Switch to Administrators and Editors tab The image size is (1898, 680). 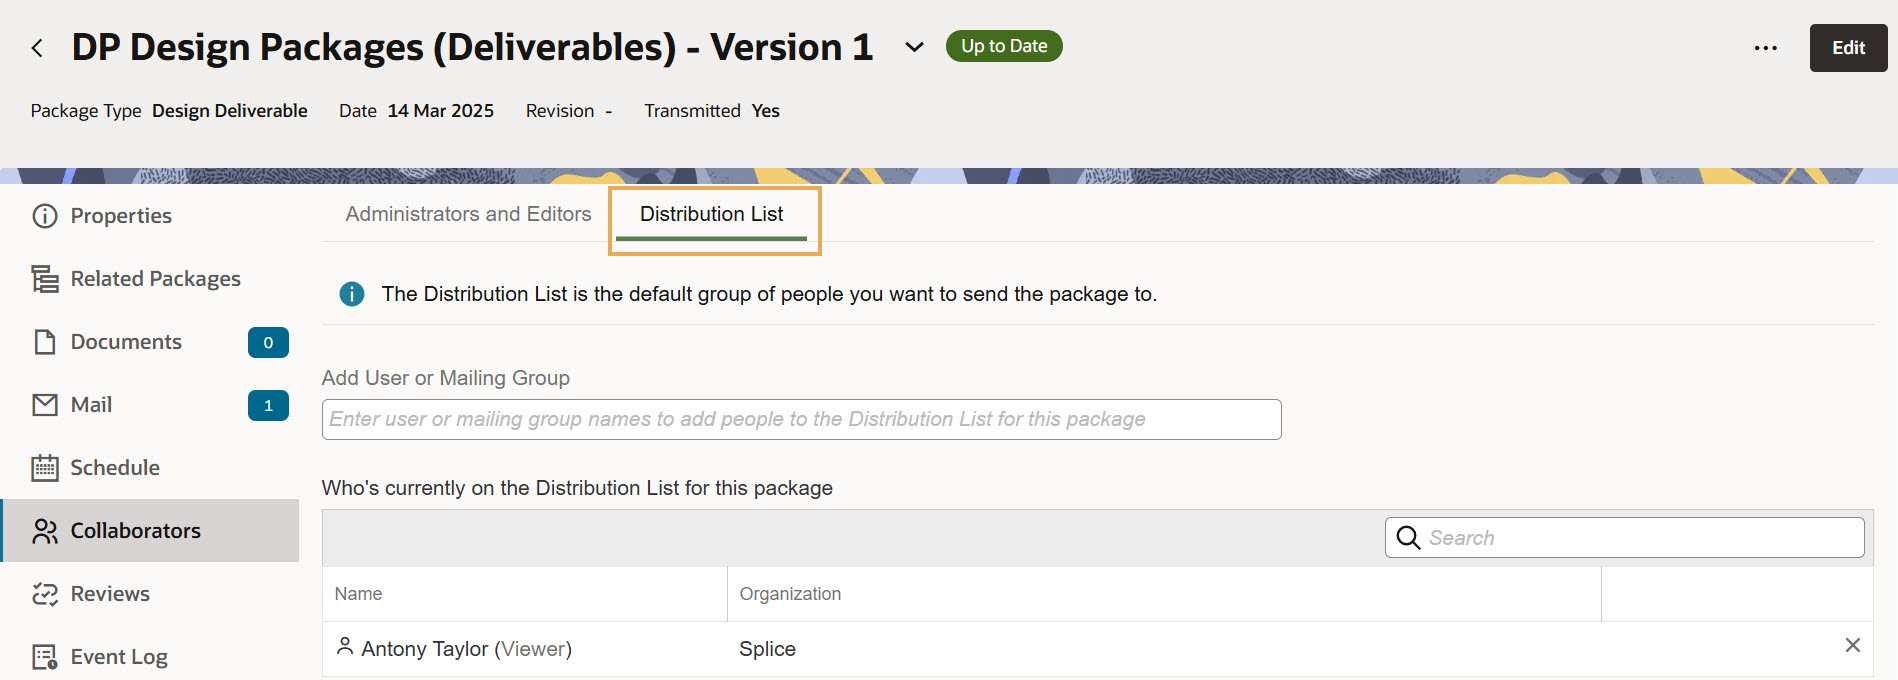click(468, 214)
